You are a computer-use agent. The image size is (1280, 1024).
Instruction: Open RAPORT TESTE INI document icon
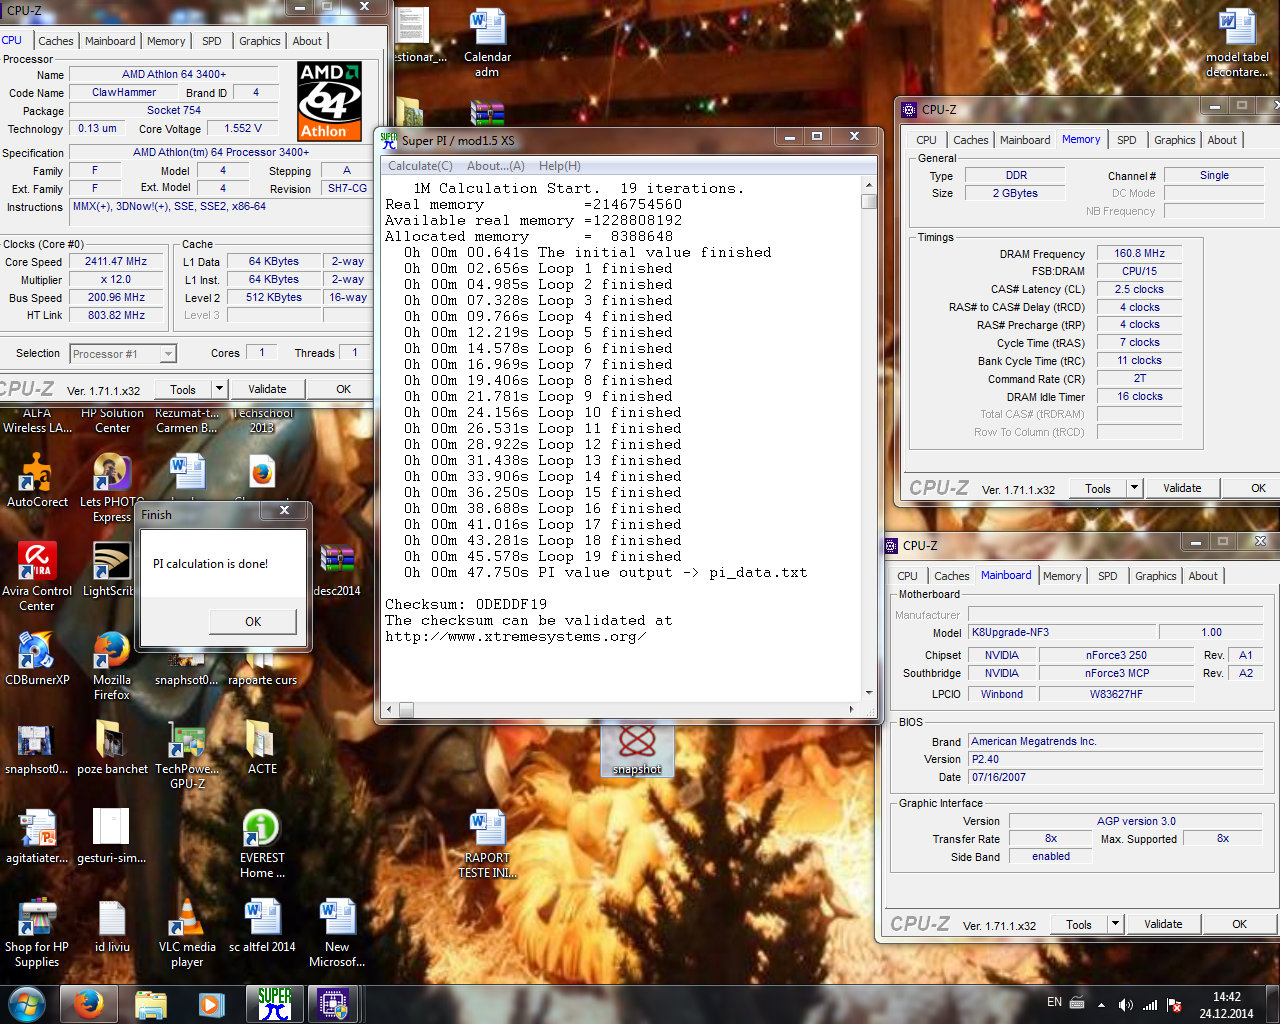click(x=487, y=844)
